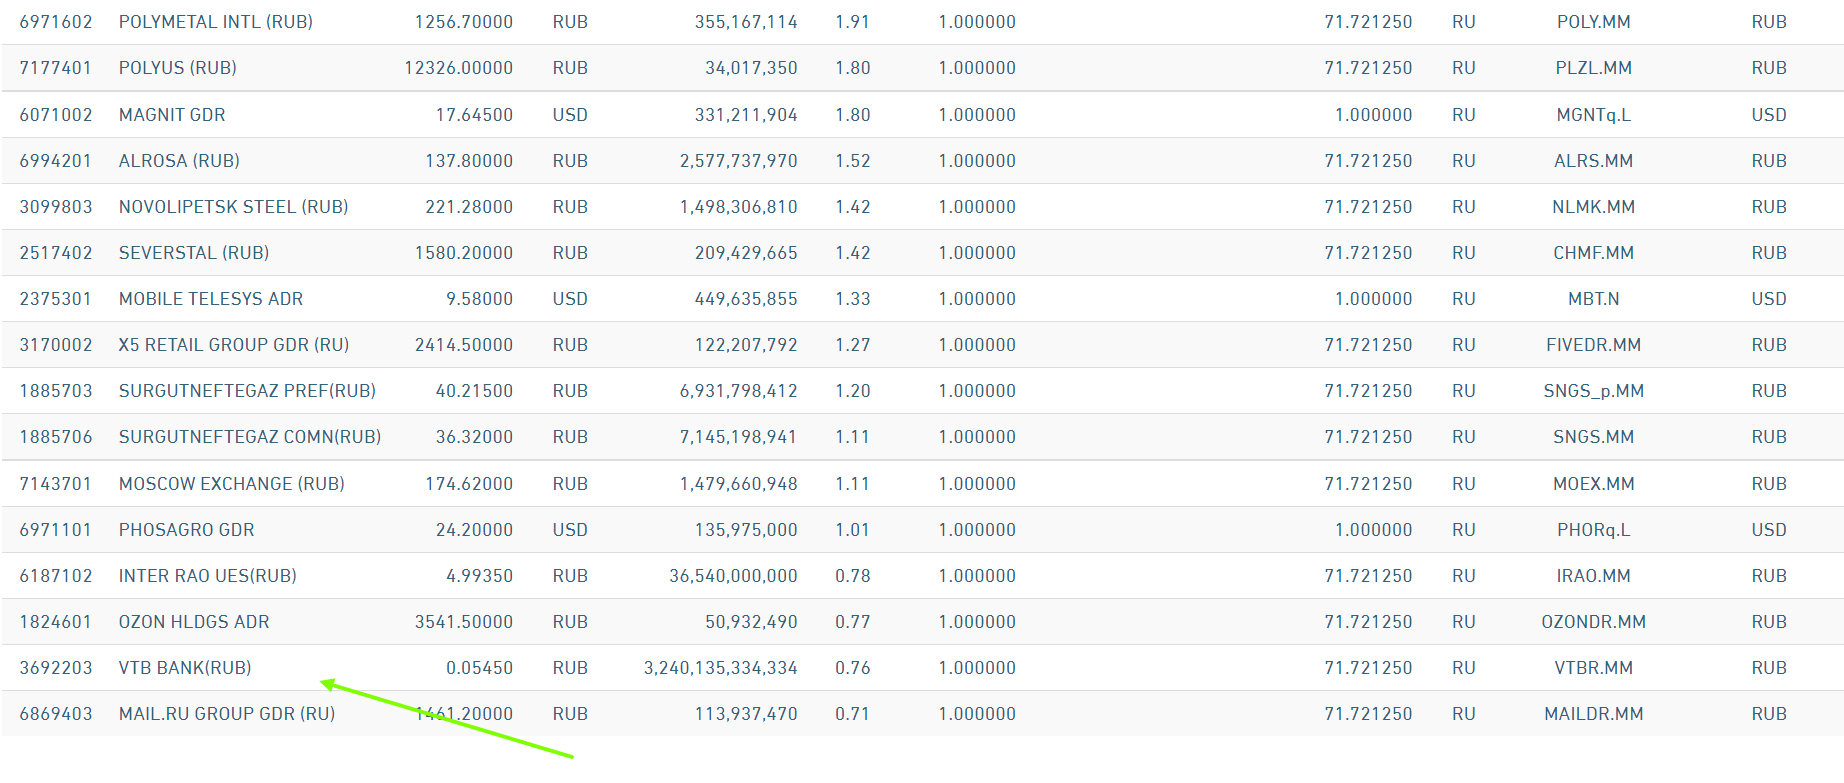Click the price 1256.70000 for Polymetal
This screenshot has width=1844, height=783.
pos(464,22)
